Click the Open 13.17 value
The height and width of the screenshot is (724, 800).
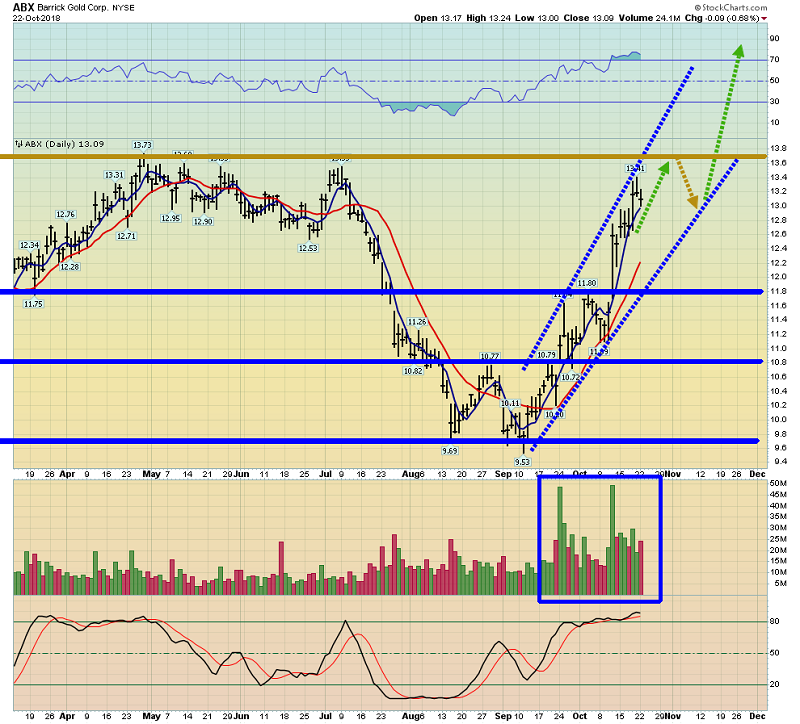[438, 18]
